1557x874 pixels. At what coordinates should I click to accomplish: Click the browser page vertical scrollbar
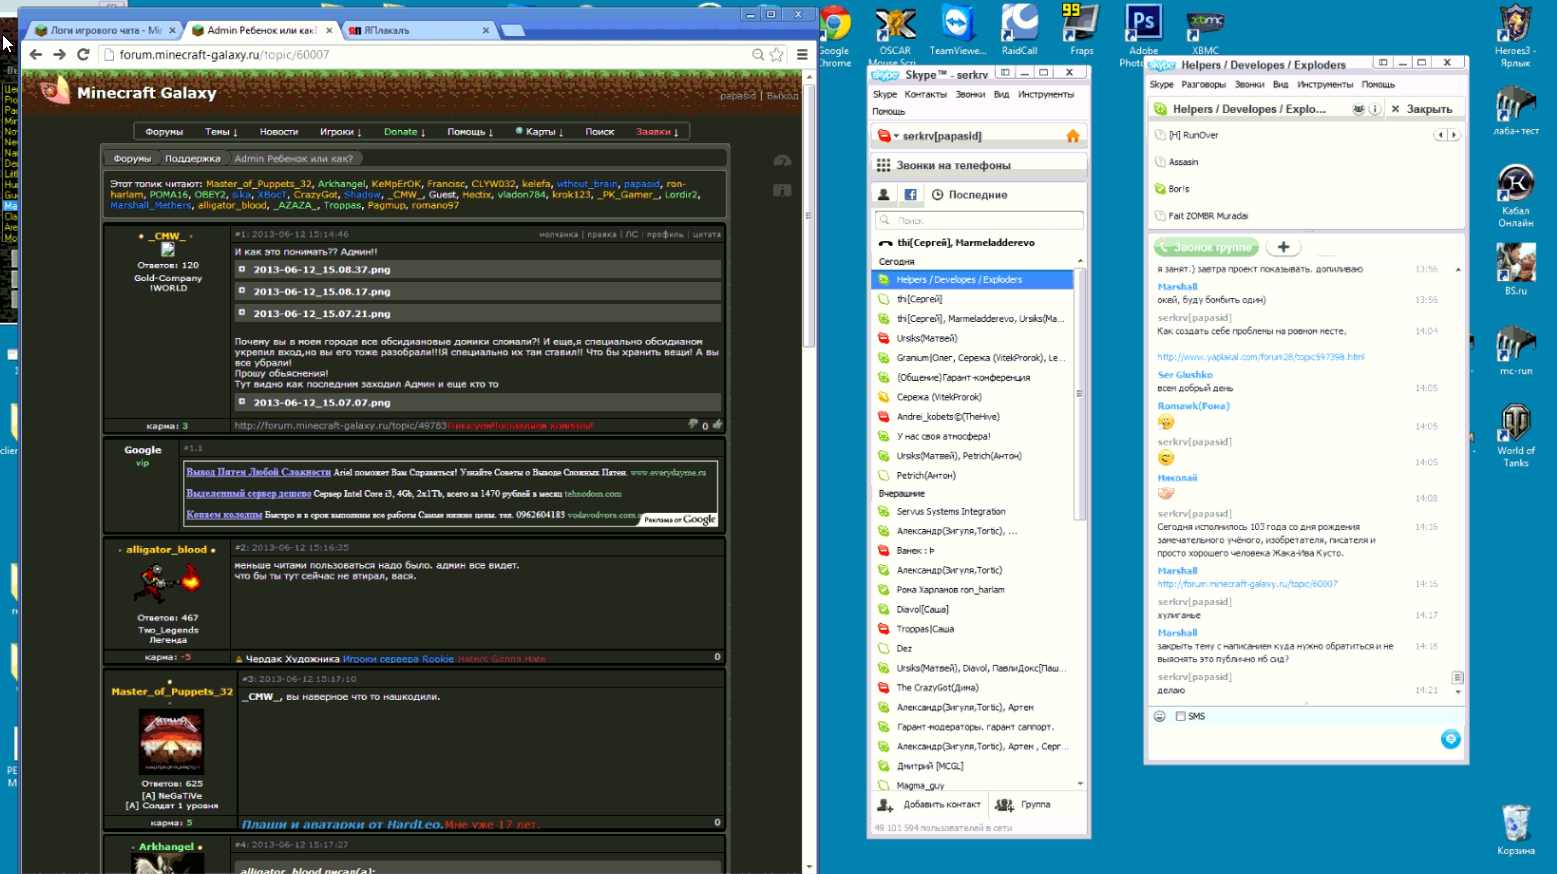809,215
